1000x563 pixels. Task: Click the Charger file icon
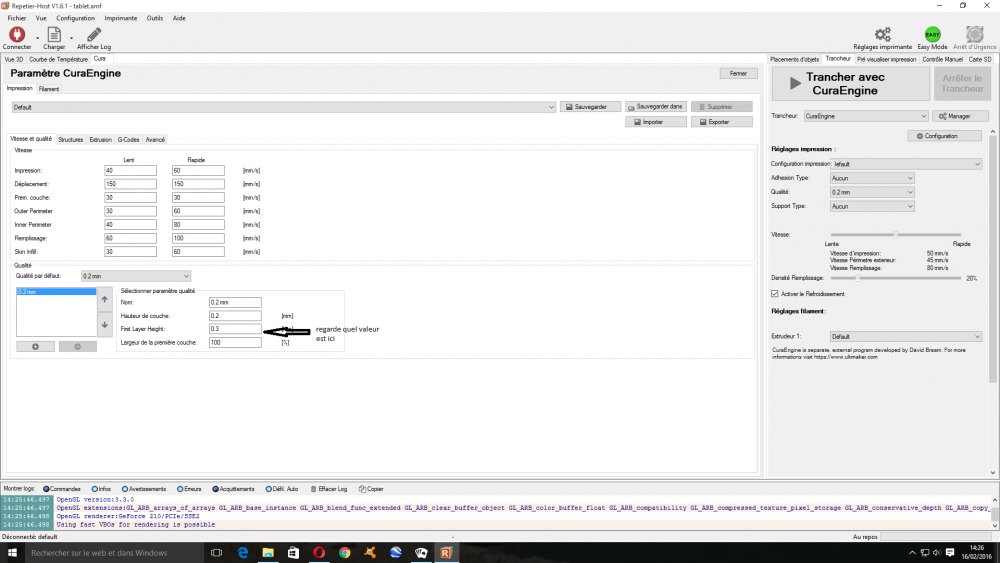pos(54,34)
